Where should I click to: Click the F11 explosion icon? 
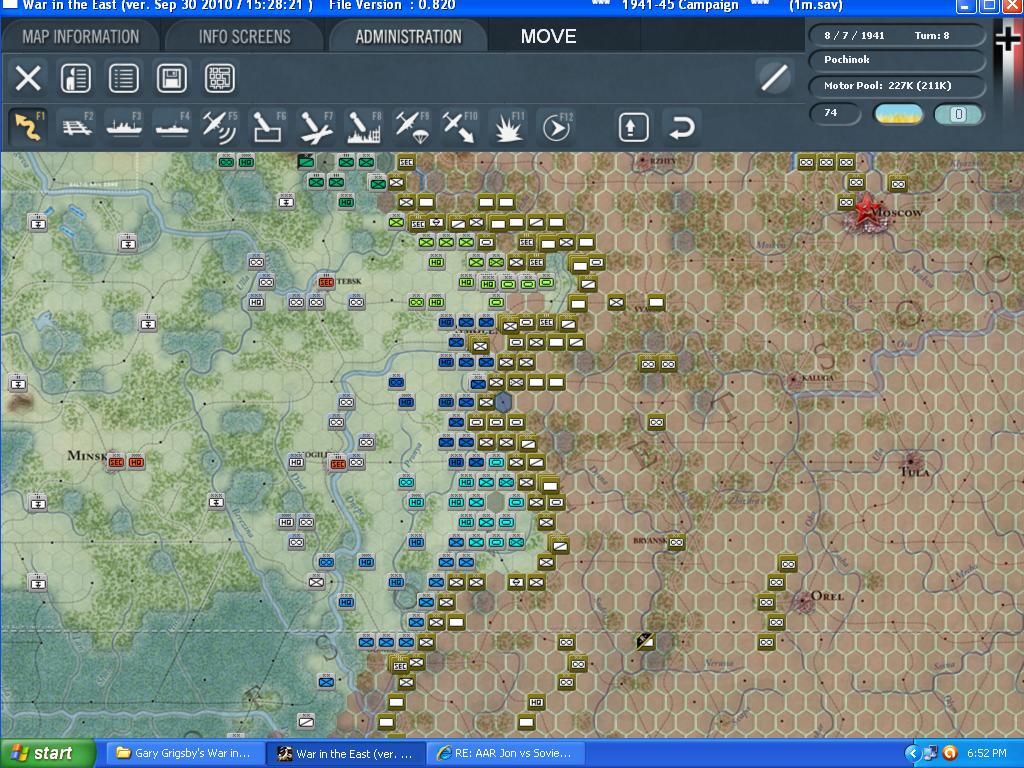[508, 126]
